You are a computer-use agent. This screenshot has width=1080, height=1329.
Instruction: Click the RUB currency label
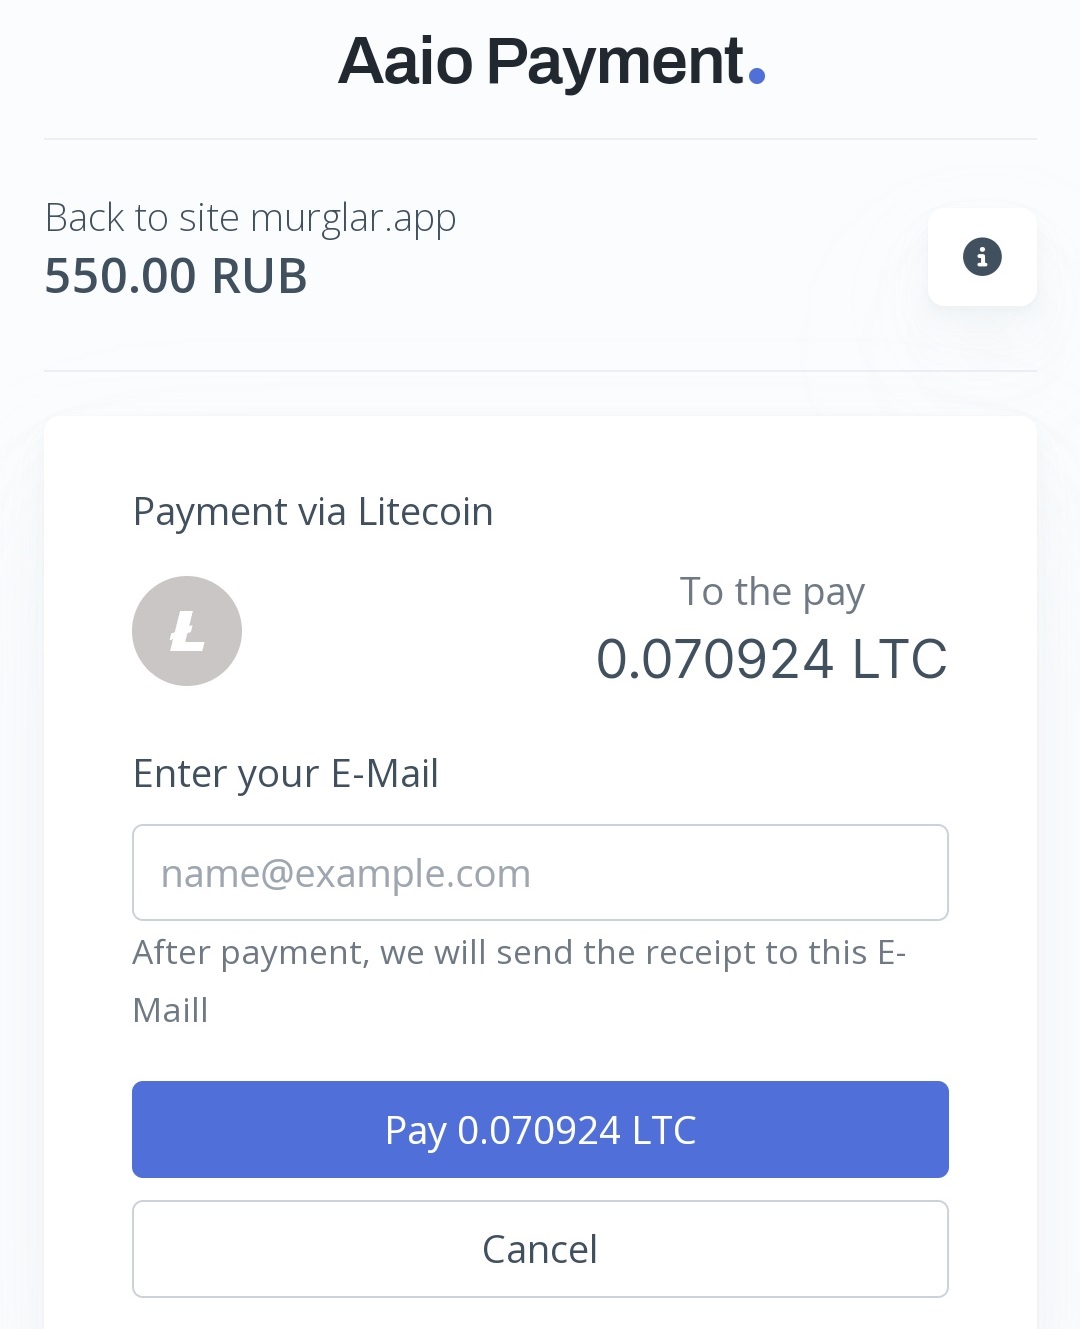click(260, 276)
